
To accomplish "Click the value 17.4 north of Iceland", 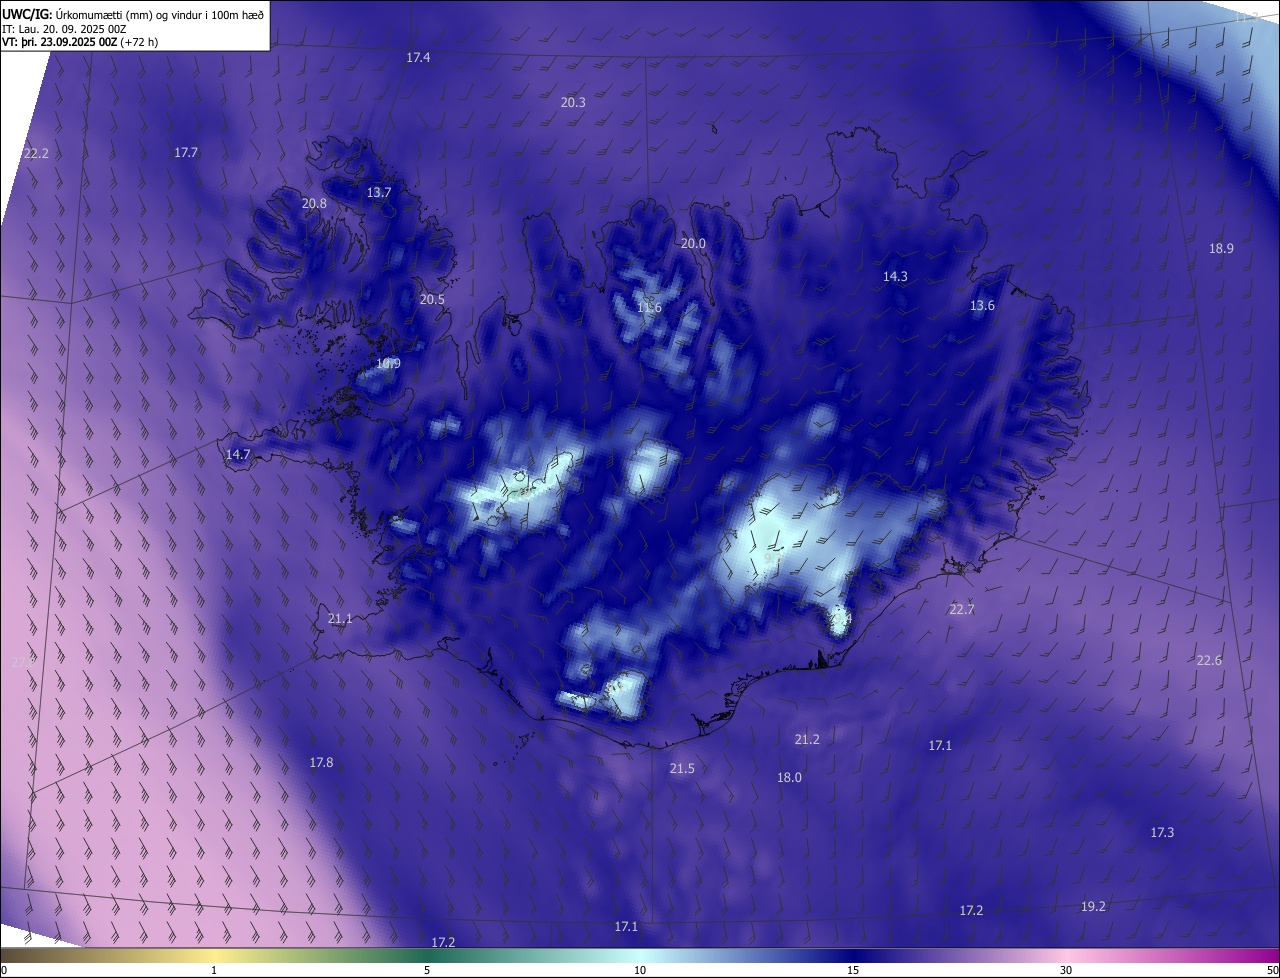I will 418,58.
